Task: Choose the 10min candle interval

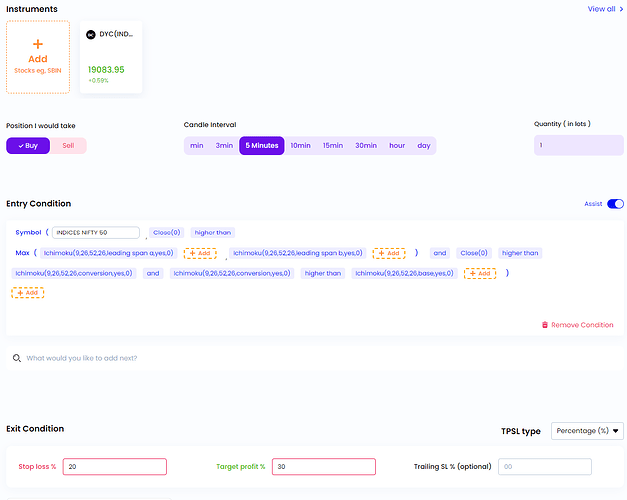Action: [x=300, y=146]
